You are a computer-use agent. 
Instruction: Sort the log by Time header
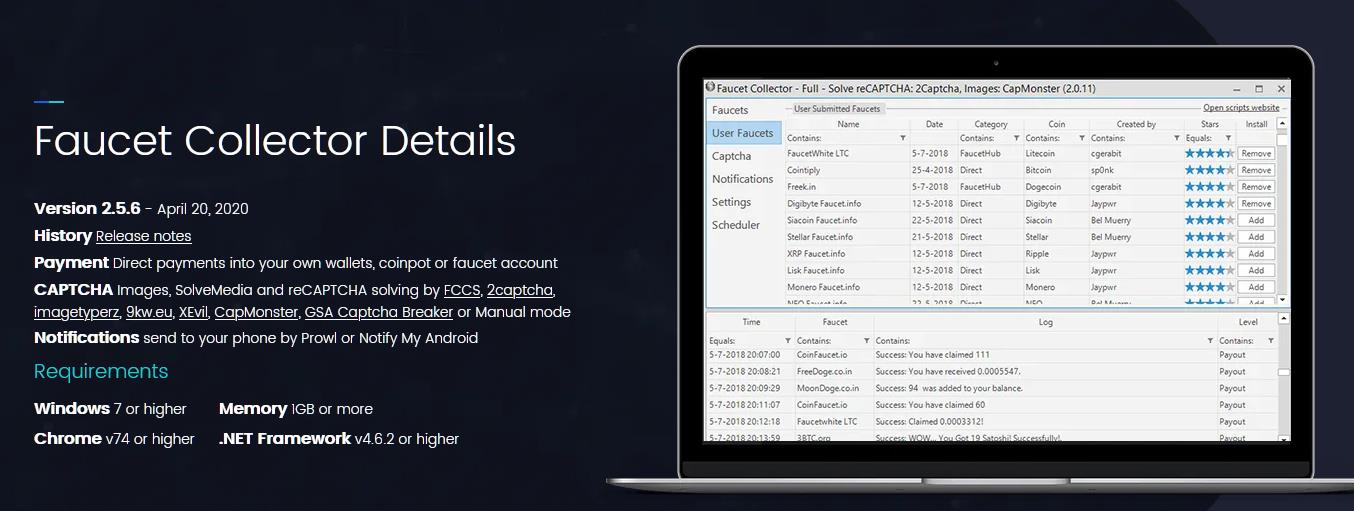tap(751, 322)
